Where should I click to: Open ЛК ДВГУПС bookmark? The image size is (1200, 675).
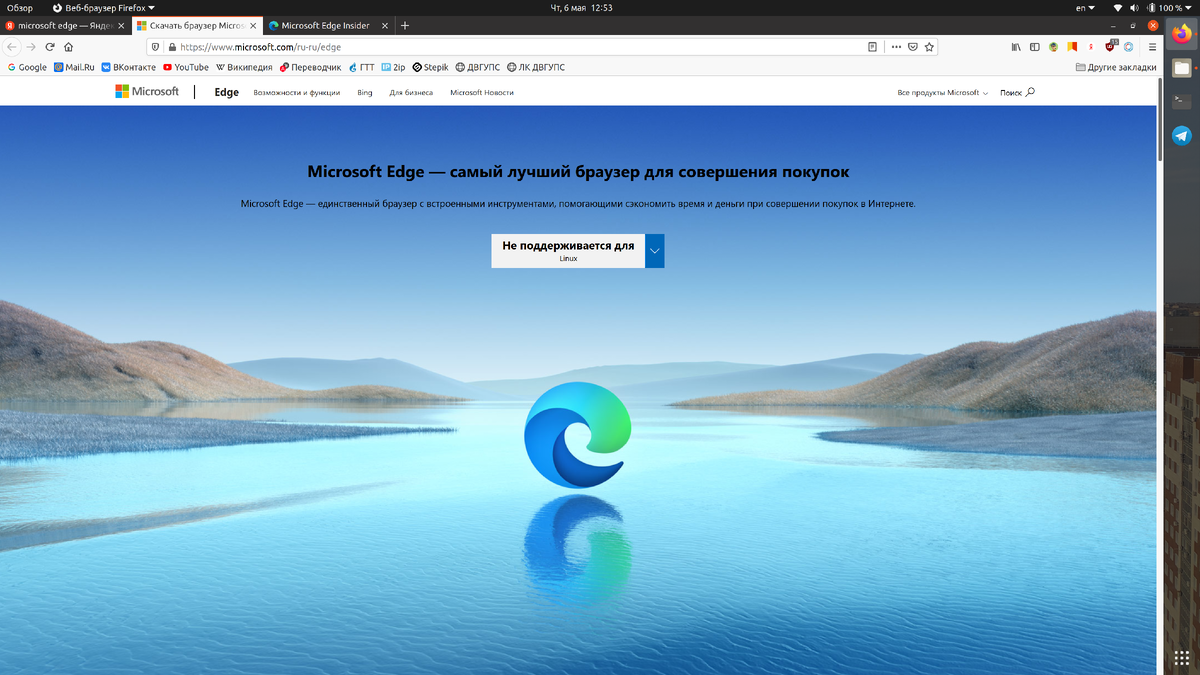click(x=535, y=67)
